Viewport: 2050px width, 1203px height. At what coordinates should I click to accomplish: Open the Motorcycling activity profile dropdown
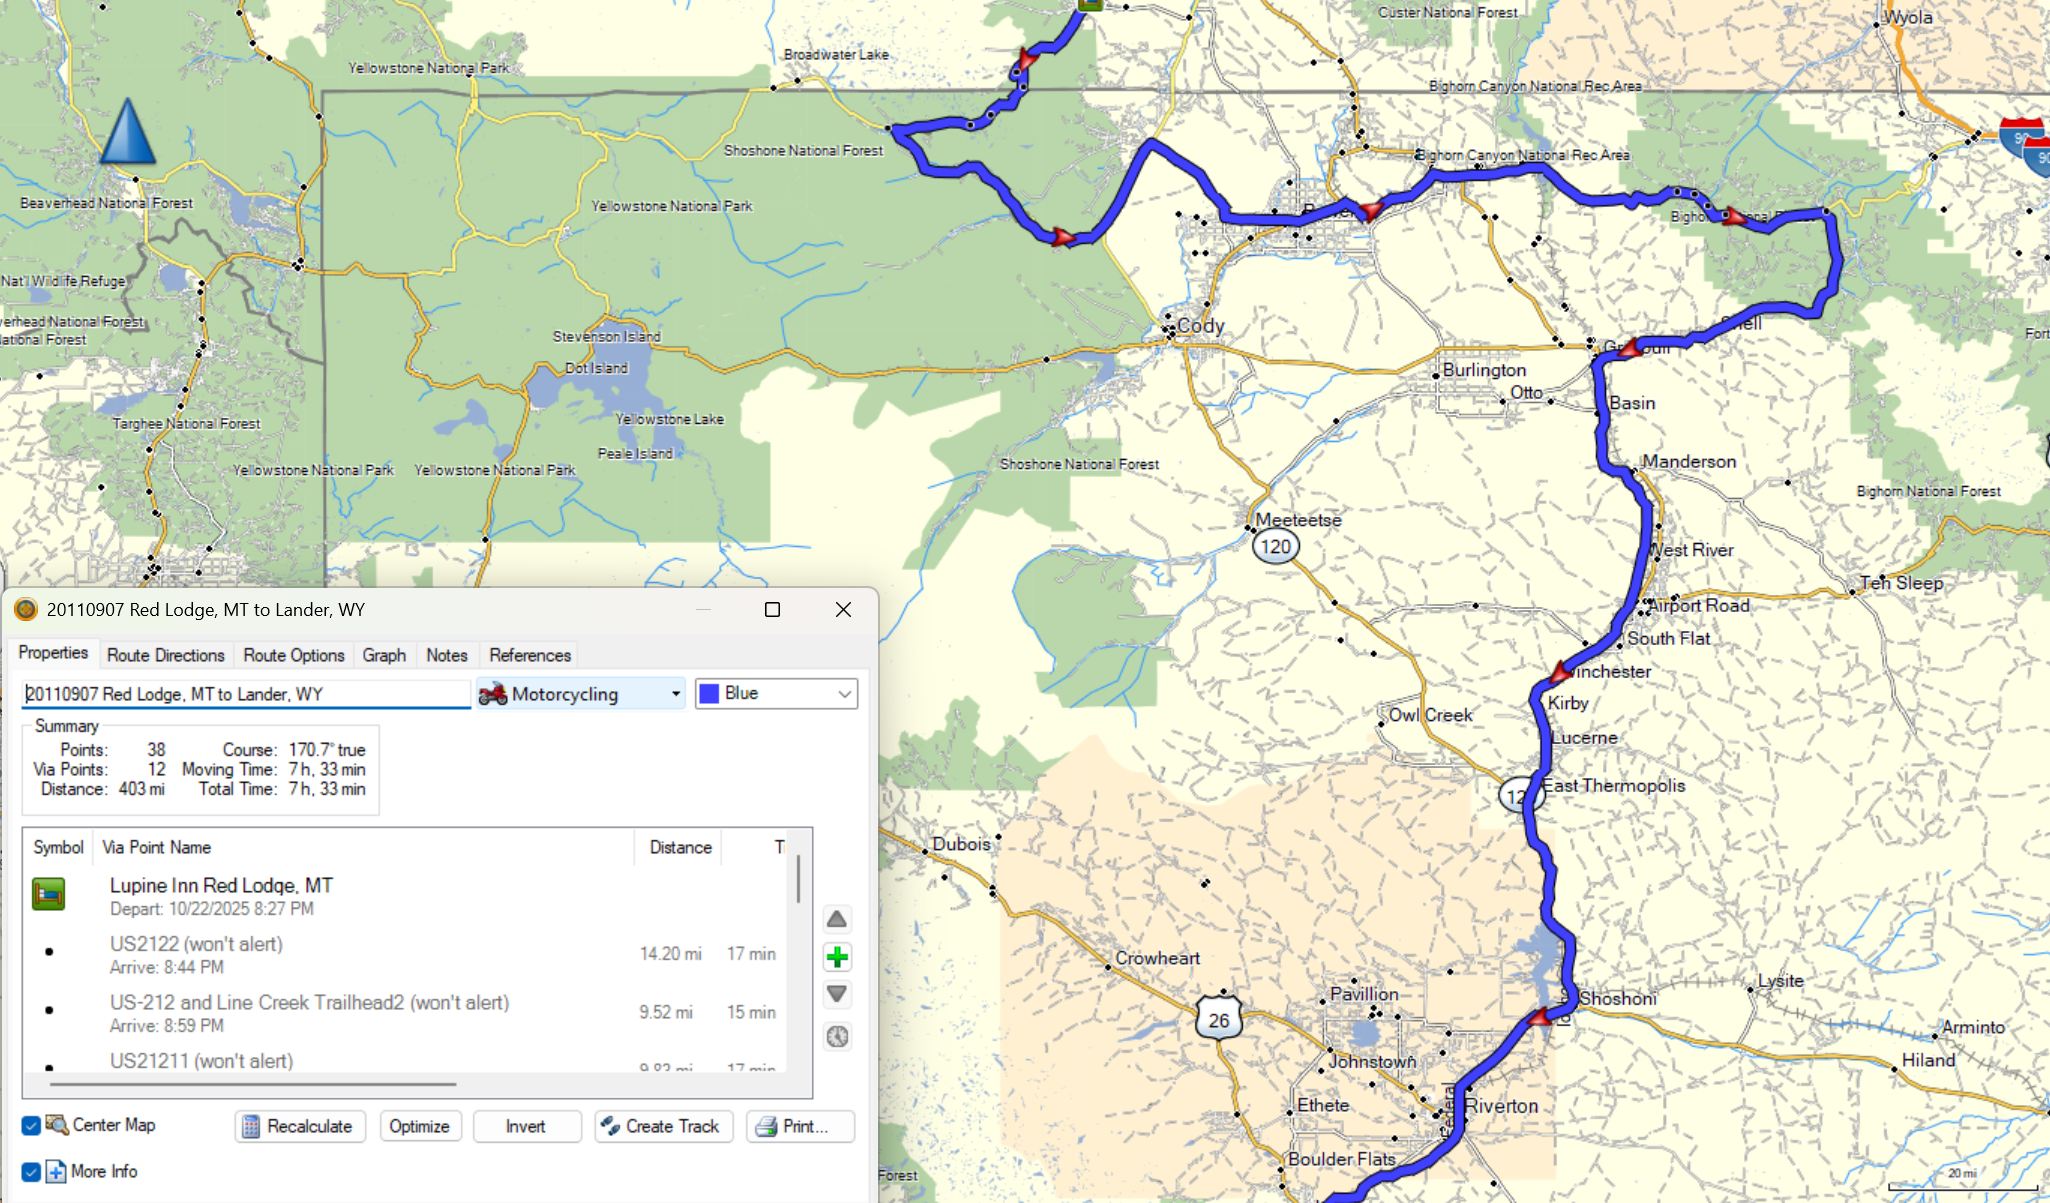coord(675,694)
